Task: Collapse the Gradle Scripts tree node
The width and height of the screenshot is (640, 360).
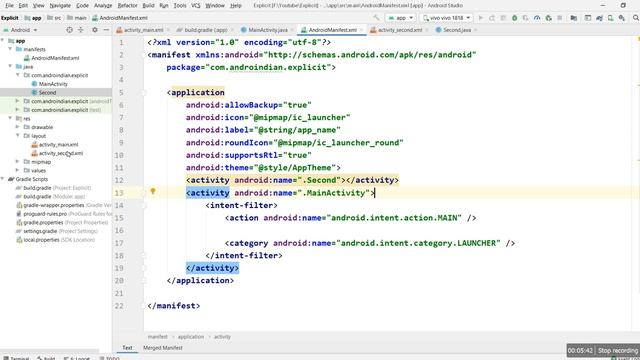Action: (3, 179)
